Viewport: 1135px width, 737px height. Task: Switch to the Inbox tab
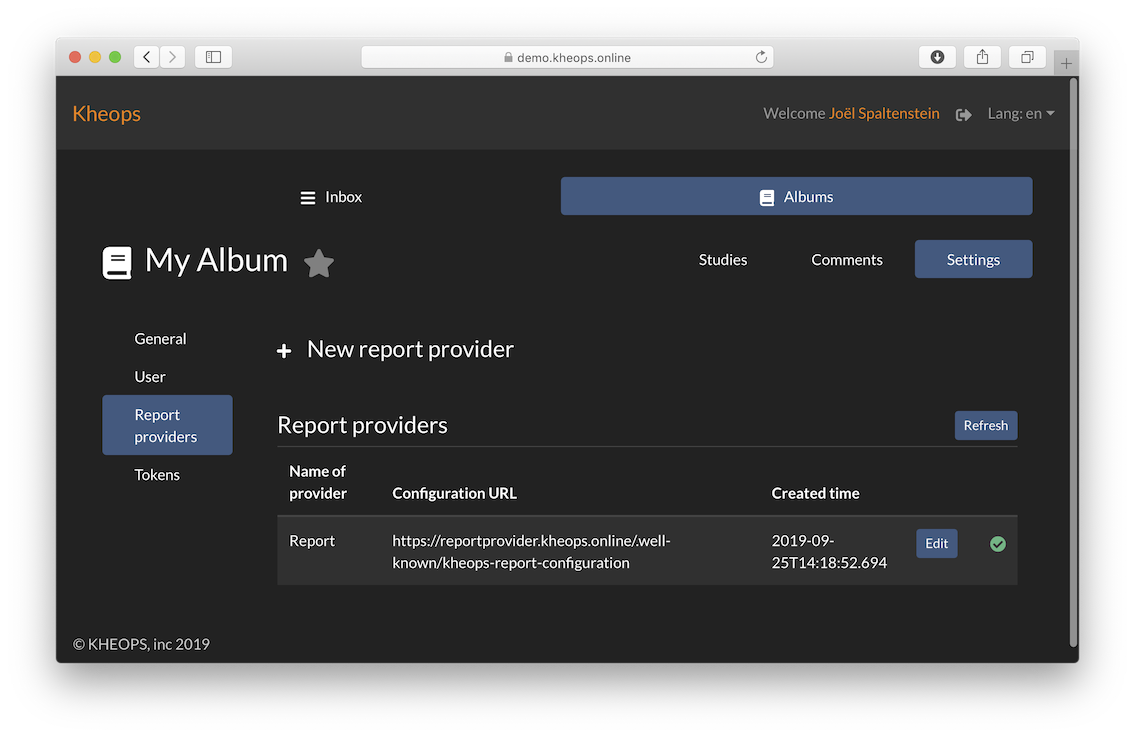coord(332,197)
